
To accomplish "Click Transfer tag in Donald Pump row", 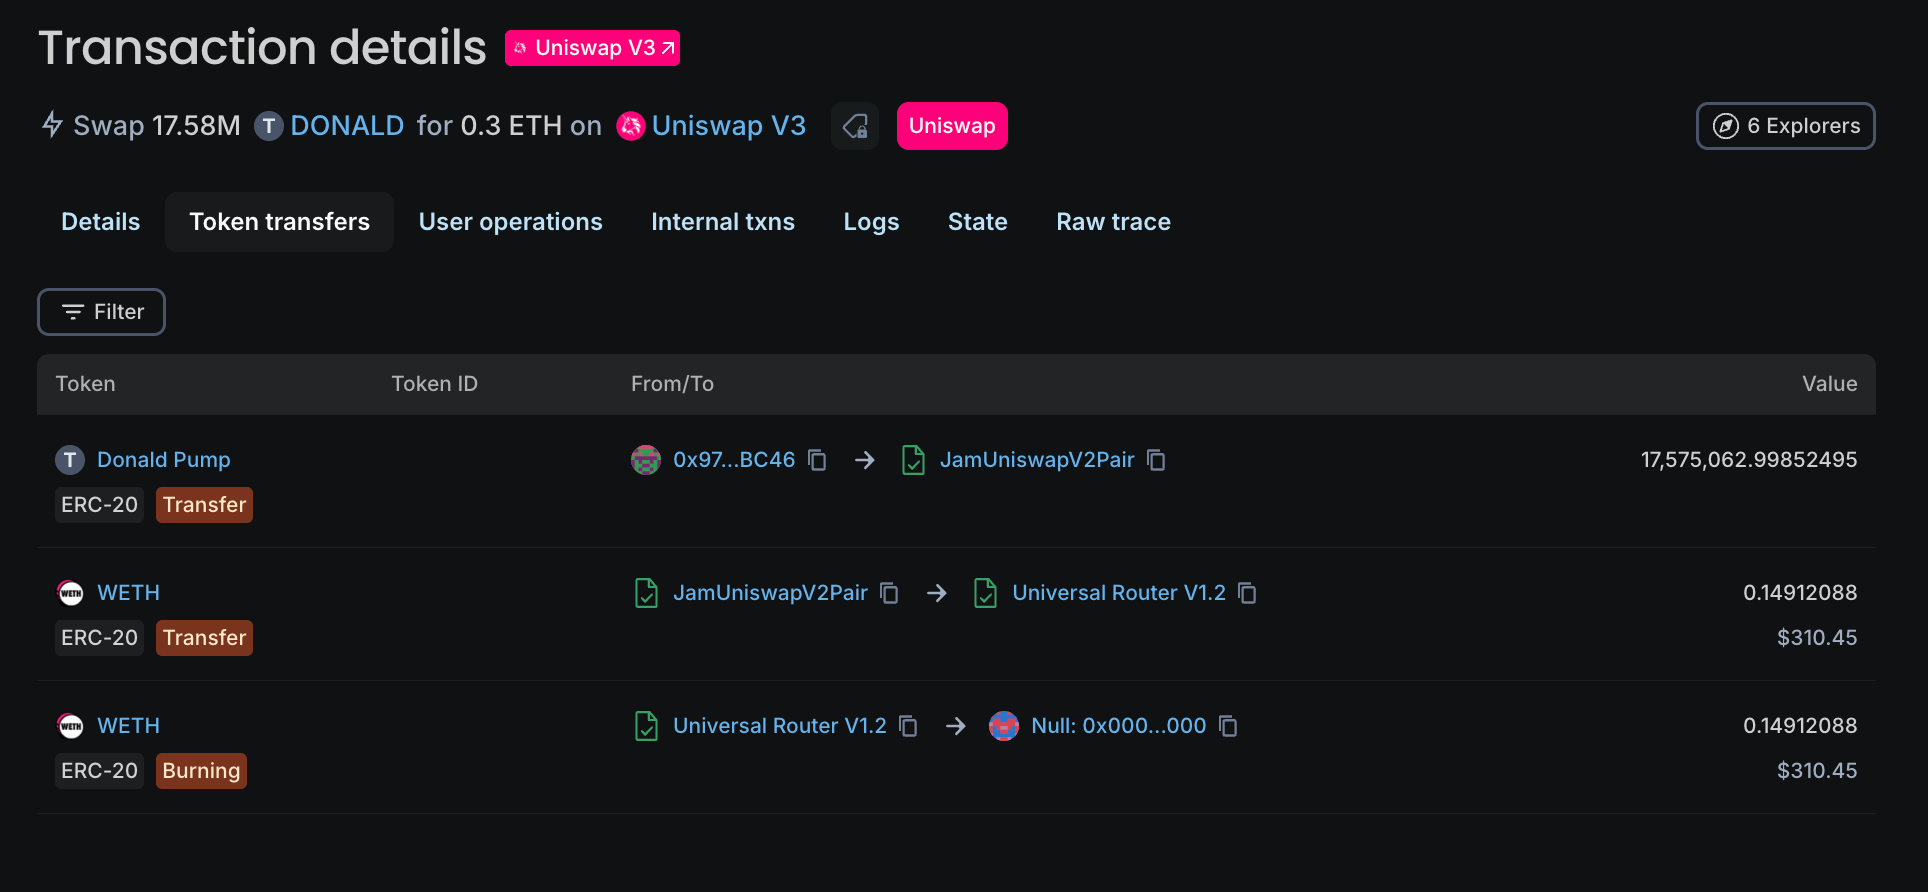I will click(x=204, y=505).
